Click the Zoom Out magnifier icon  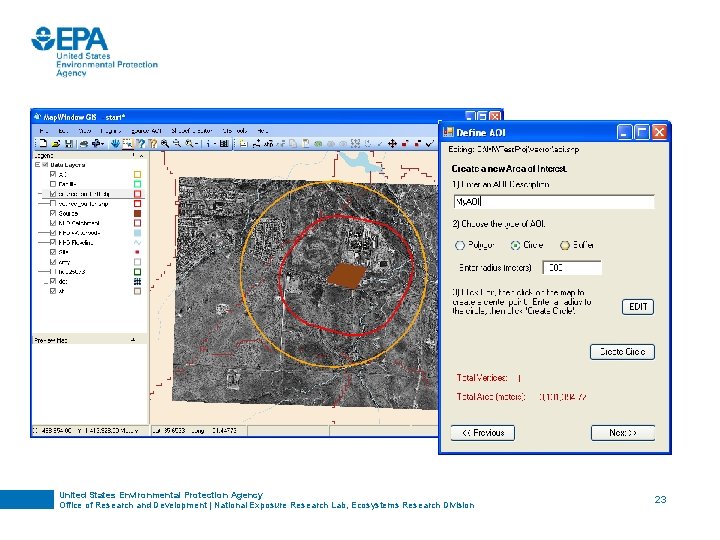click(x=177, y=144)
